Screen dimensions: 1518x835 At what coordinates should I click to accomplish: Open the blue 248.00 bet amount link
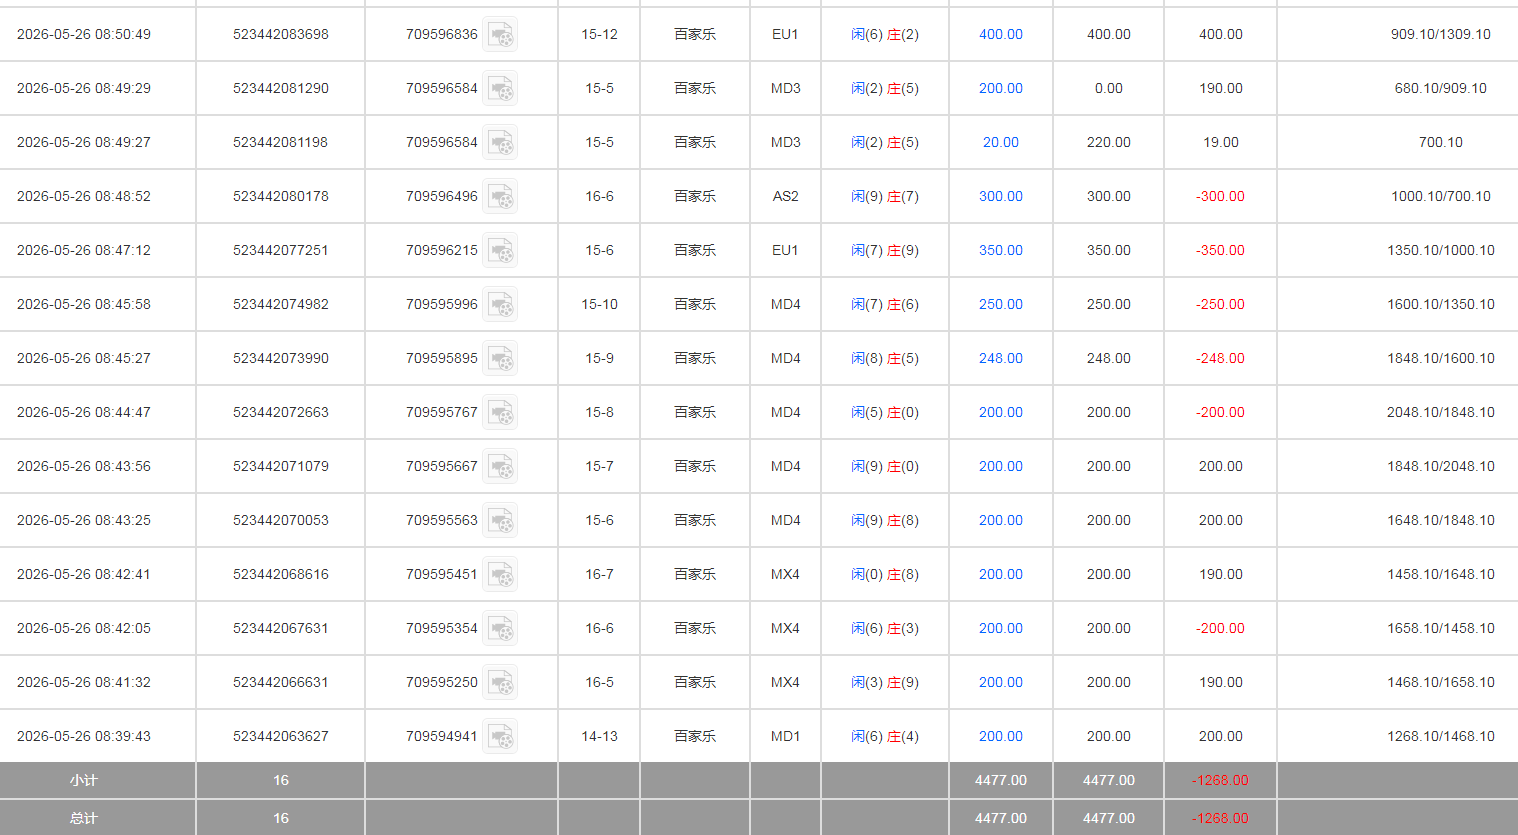1000,358
